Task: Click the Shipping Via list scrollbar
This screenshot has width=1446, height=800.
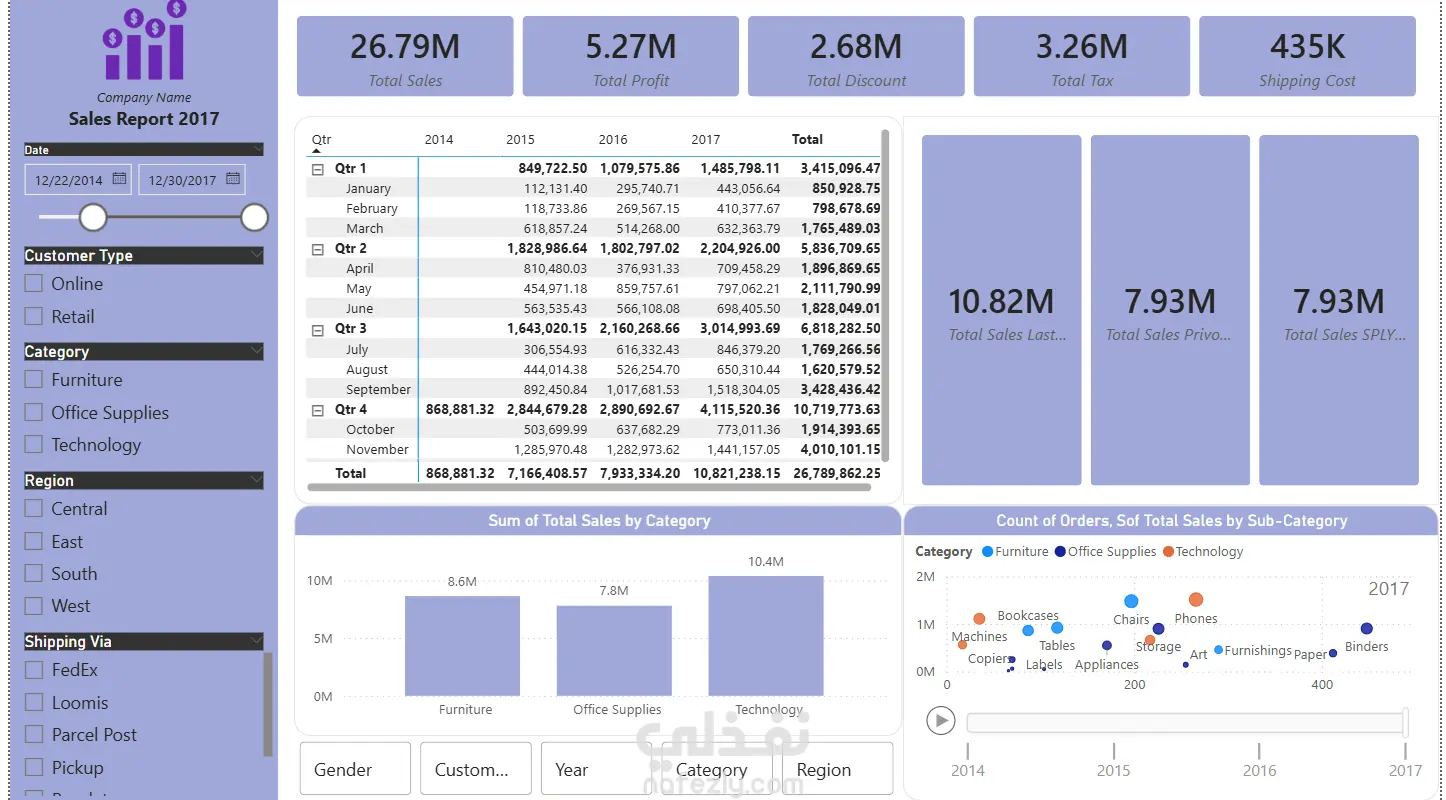Action: [267, 704]
